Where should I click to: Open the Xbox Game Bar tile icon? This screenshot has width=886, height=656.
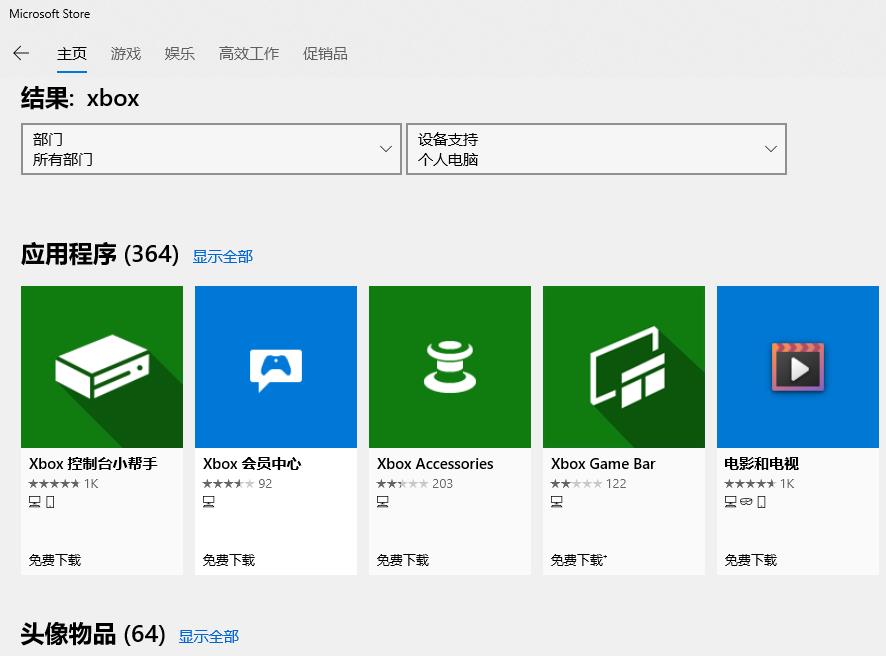(x=623, y=366)
